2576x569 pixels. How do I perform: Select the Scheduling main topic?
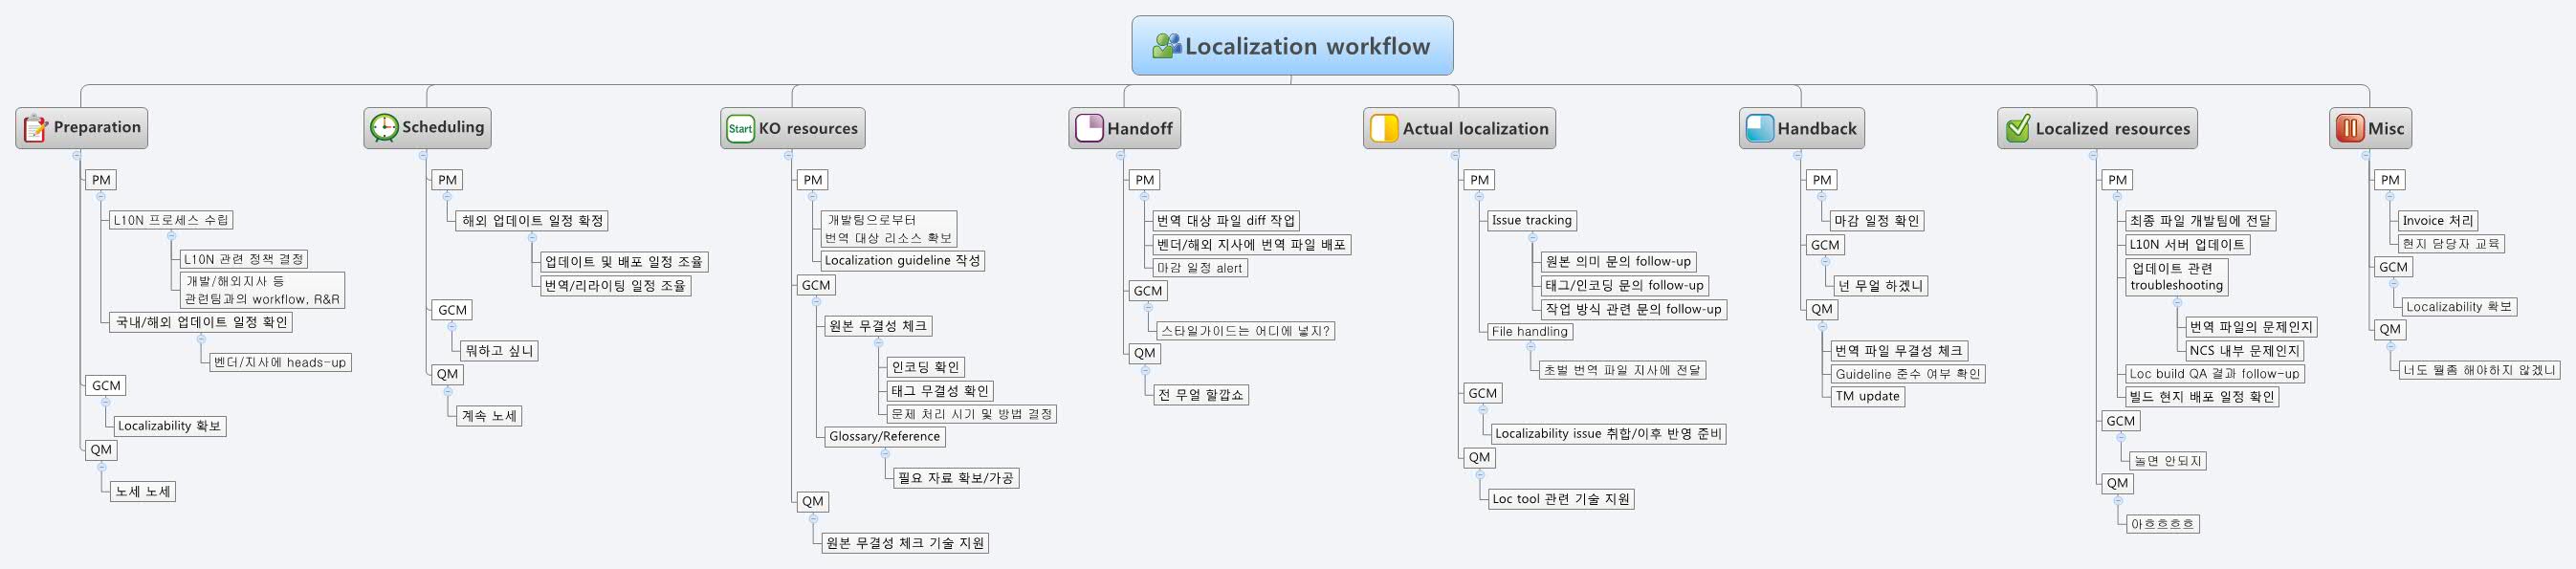(x=427, y=128)
